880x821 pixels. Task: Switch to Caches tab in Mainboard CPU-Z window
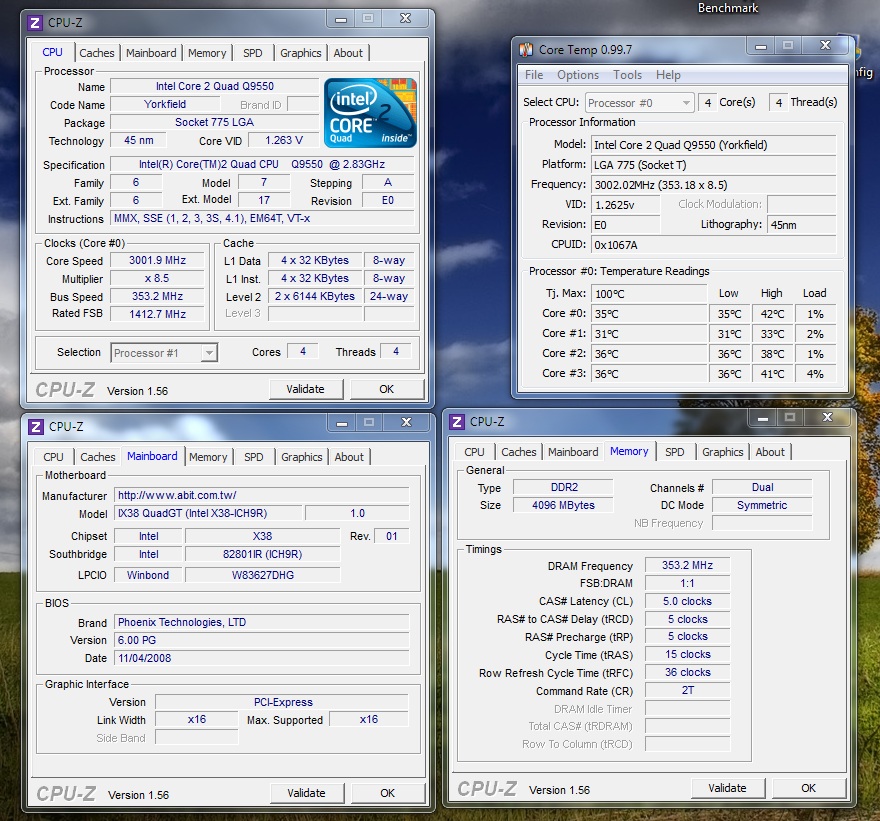(x=98, y=457)
